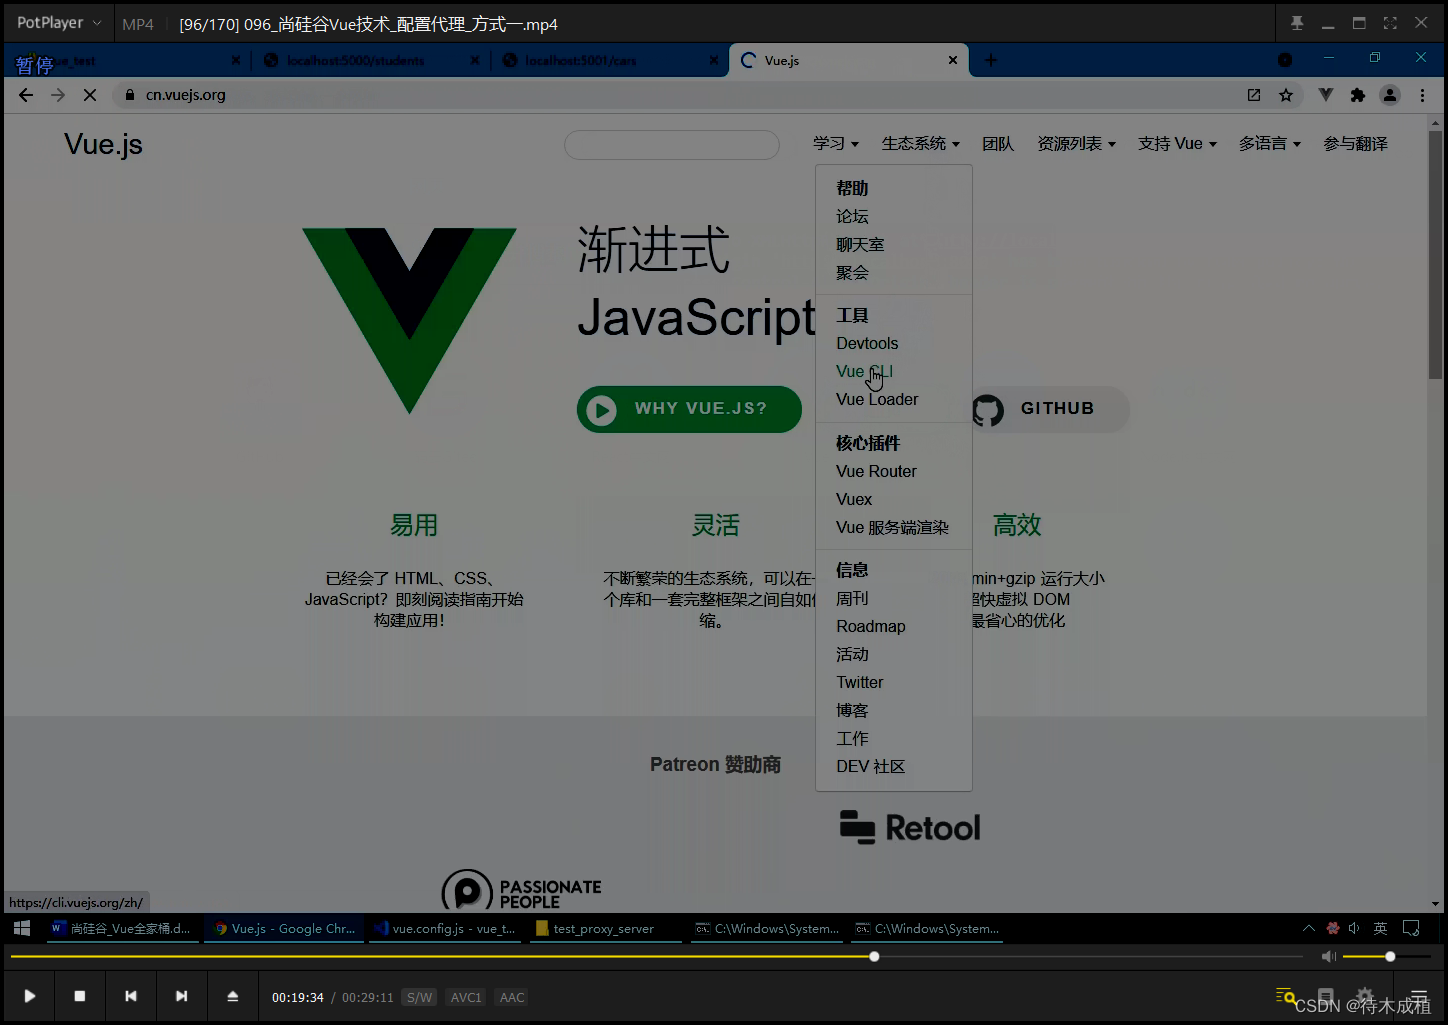Open the PotPlayer main menu dropdown
Screen dimensions: 1448x1025
click(x=58, y=22)
